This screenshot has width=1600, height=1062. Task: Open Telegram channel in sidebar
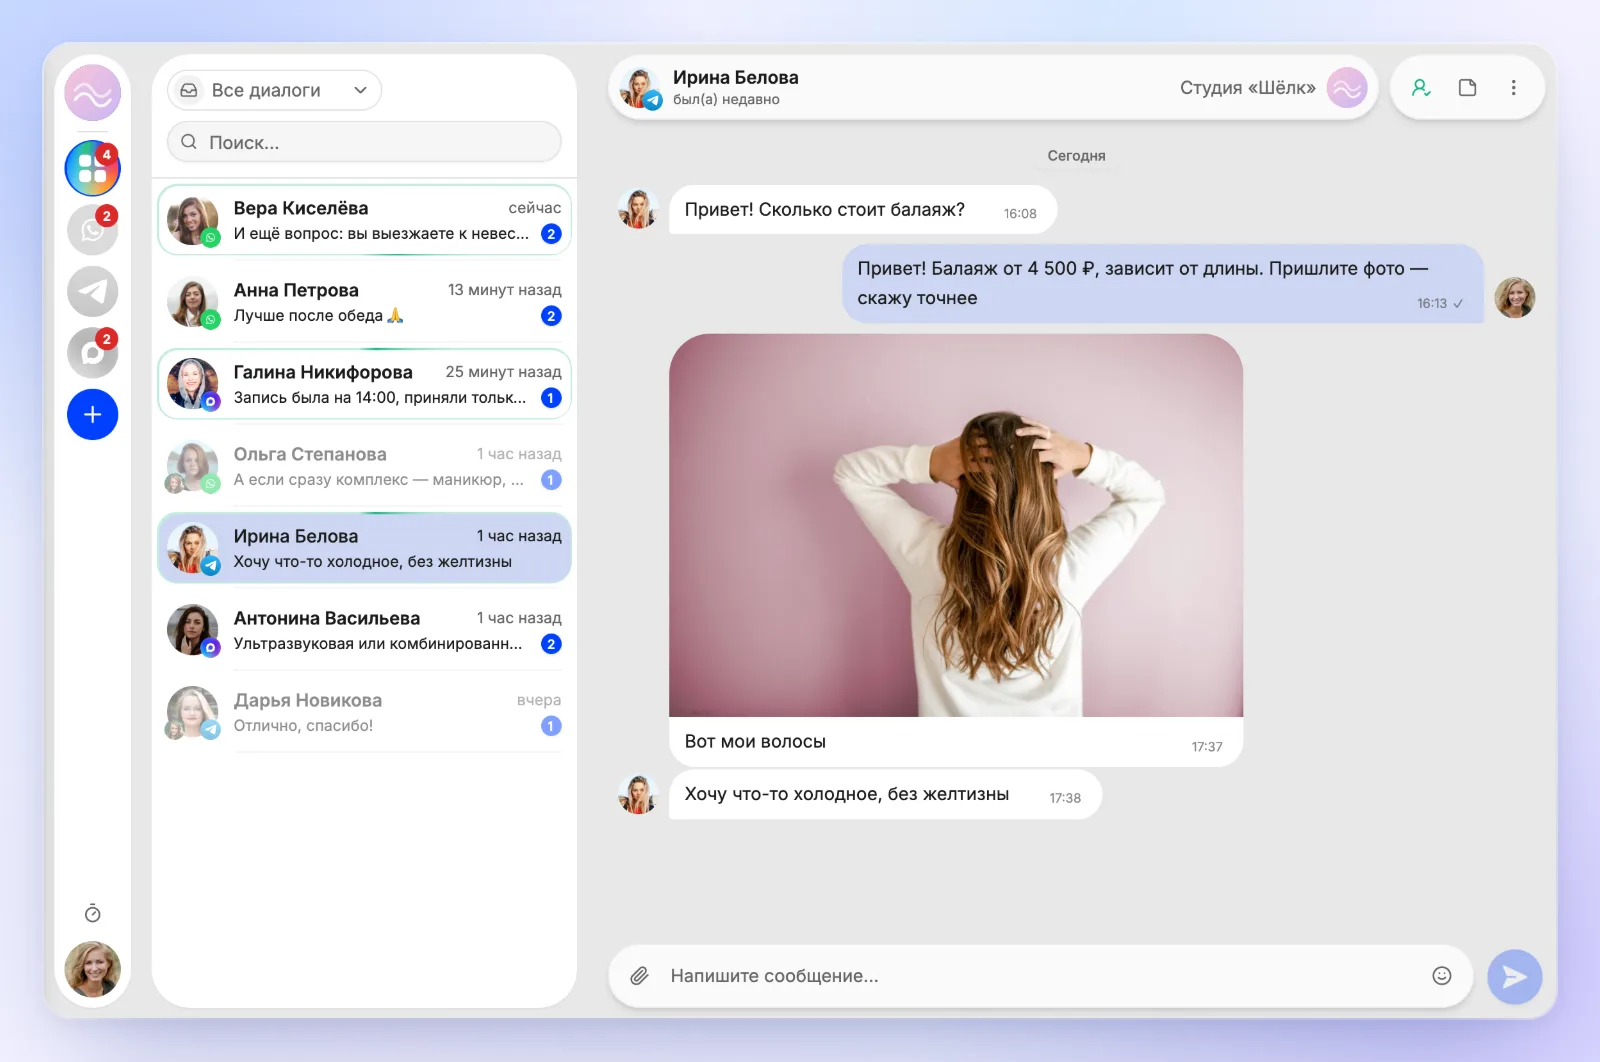[x=92, y=292]
